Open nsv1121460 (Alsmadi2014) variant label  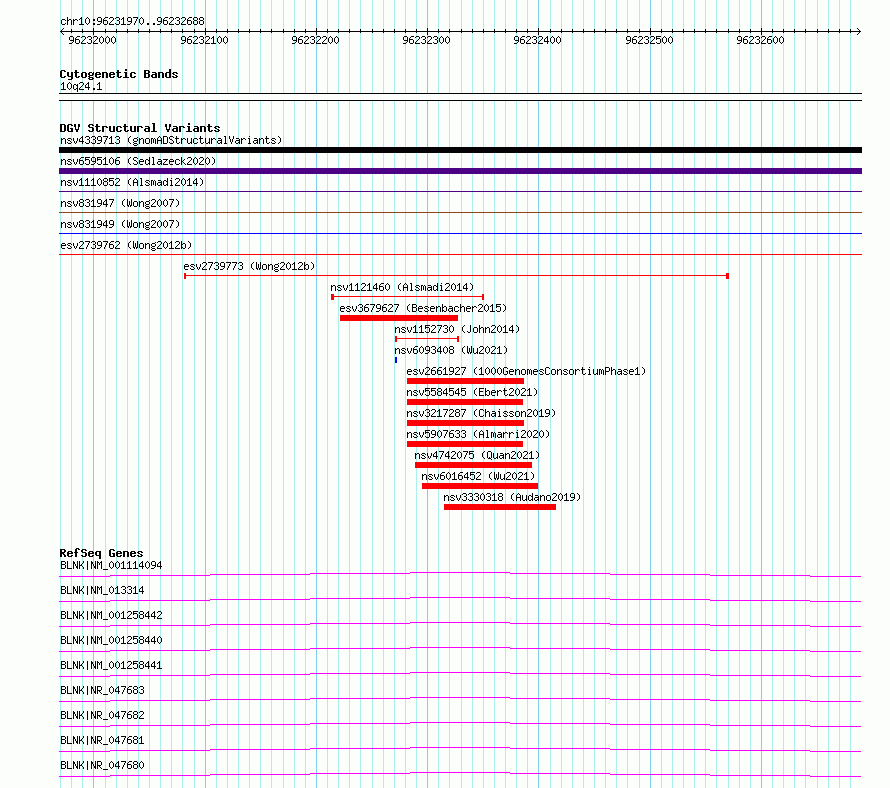[x=402, y=287]
